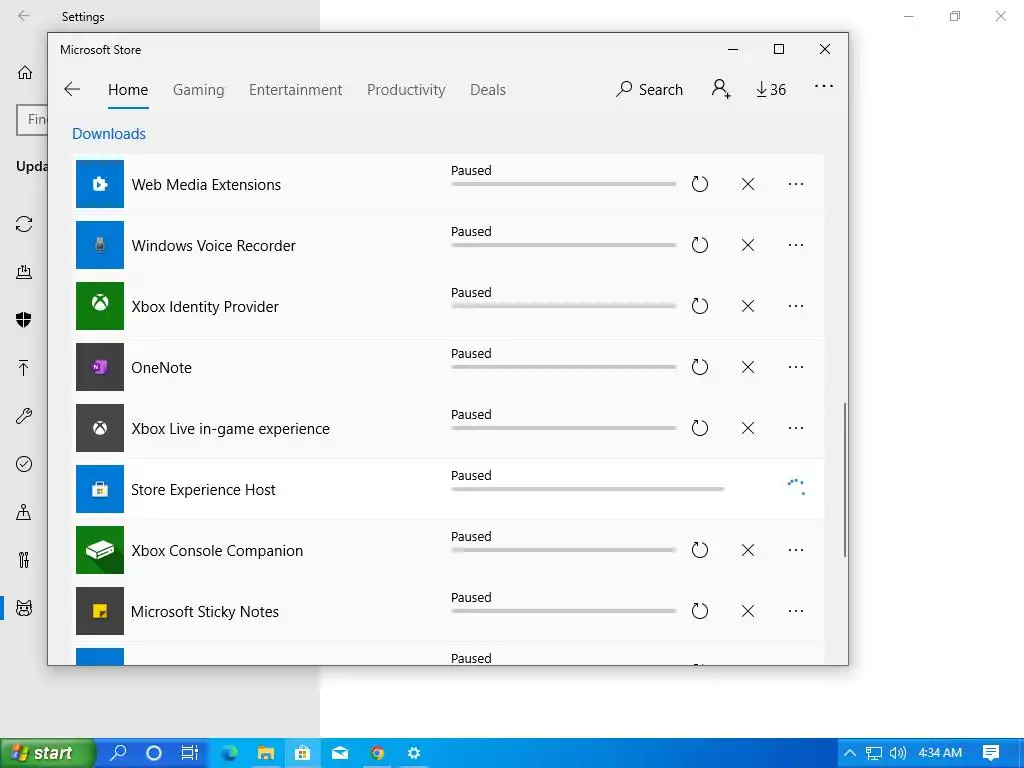Open more options for Web Media Extensions
1024x768 pixels.
[x=795, y=184]
